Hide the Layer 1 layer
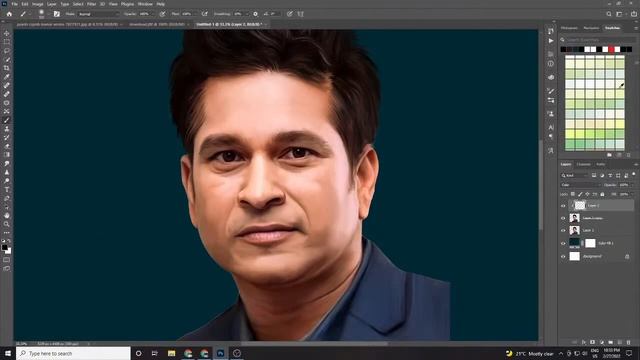This screenshot has height=360, width=640. 563,231
